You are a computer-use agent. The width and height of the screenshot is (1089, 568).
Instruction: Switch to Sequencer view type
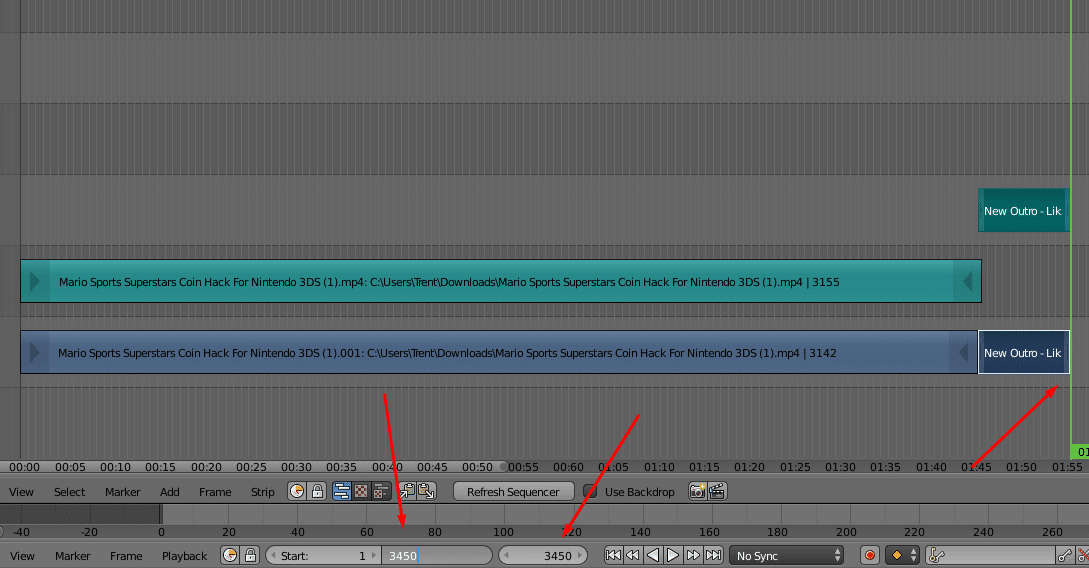342,492
